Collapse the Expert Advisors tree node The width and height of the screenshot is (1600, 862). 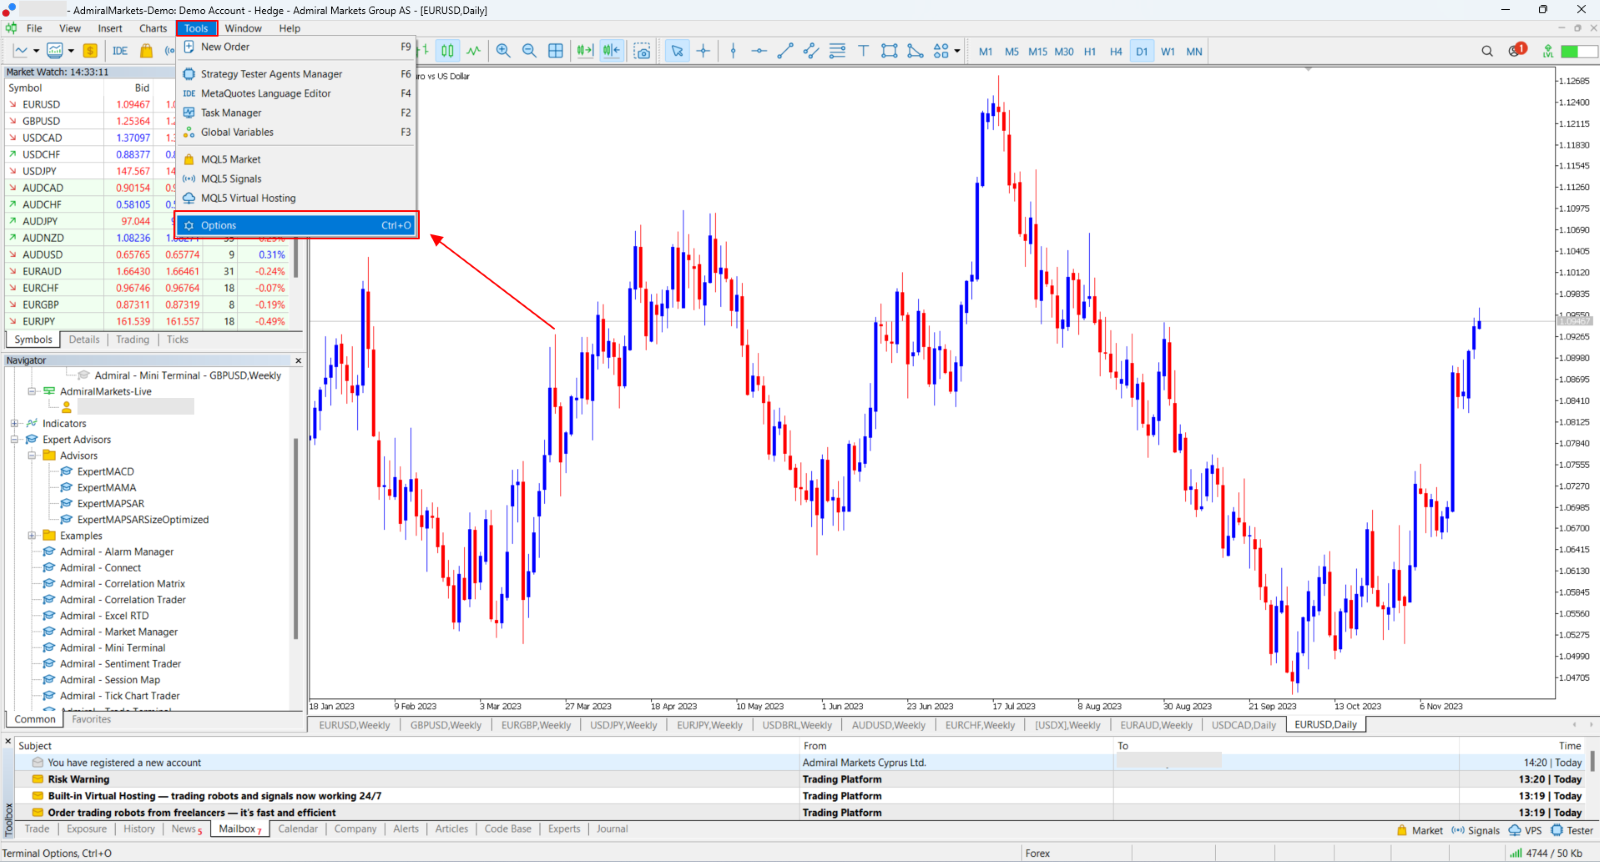15,440
